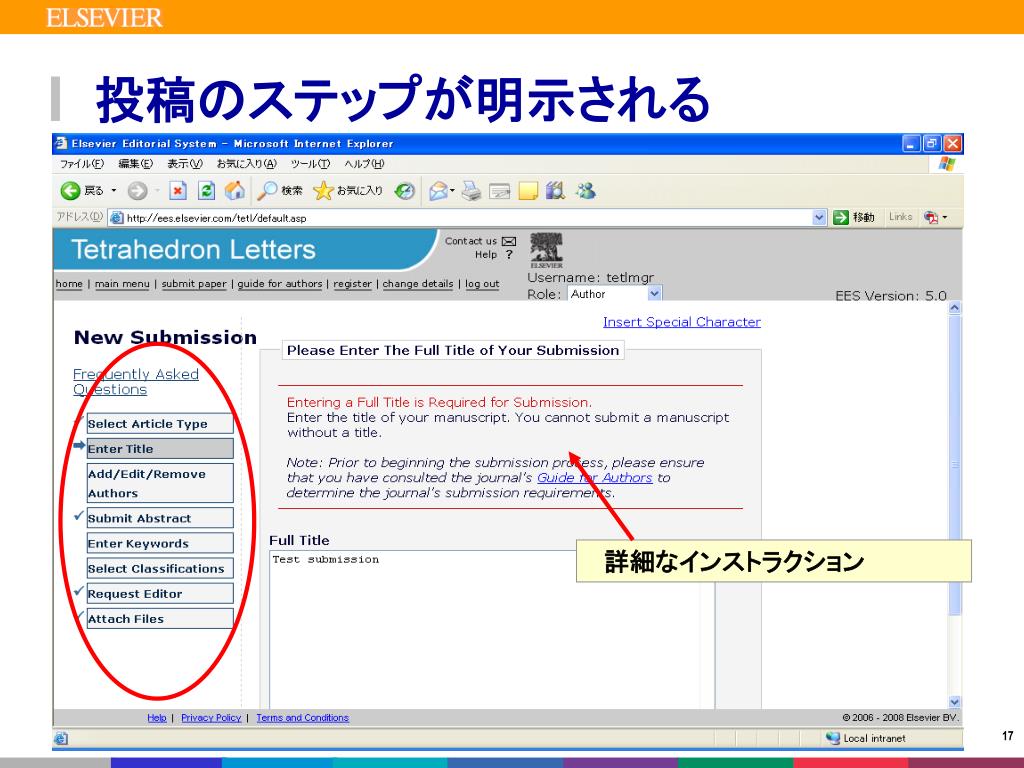This screenshot has height=768, width=1024.
Task: Click Insert Special Character link
Action: pos(682,322)
